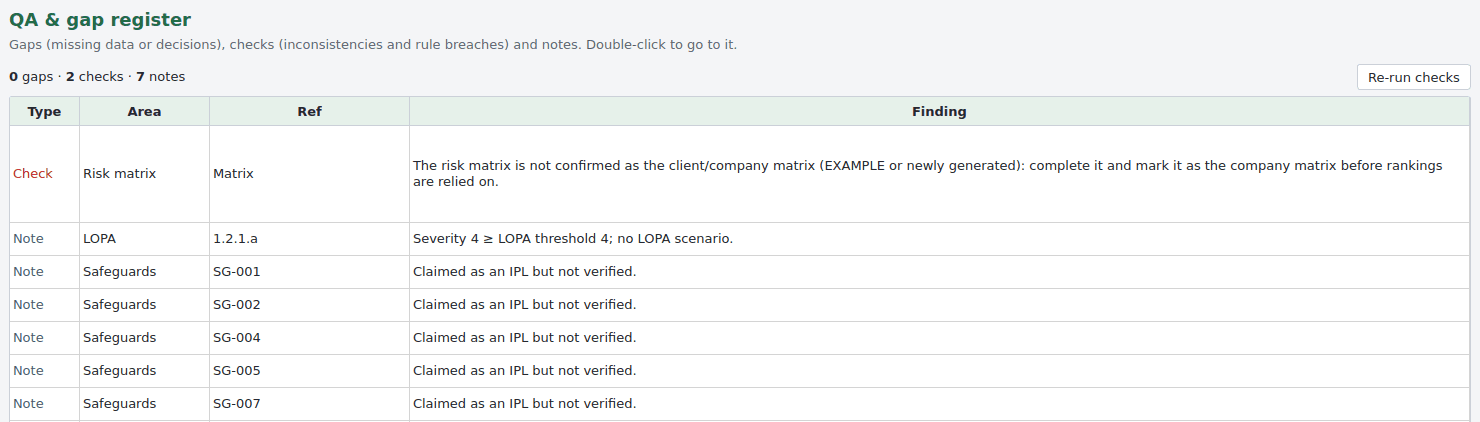Select the Risk matrix area cell
1480x422 pixels.
click(145, 174)
